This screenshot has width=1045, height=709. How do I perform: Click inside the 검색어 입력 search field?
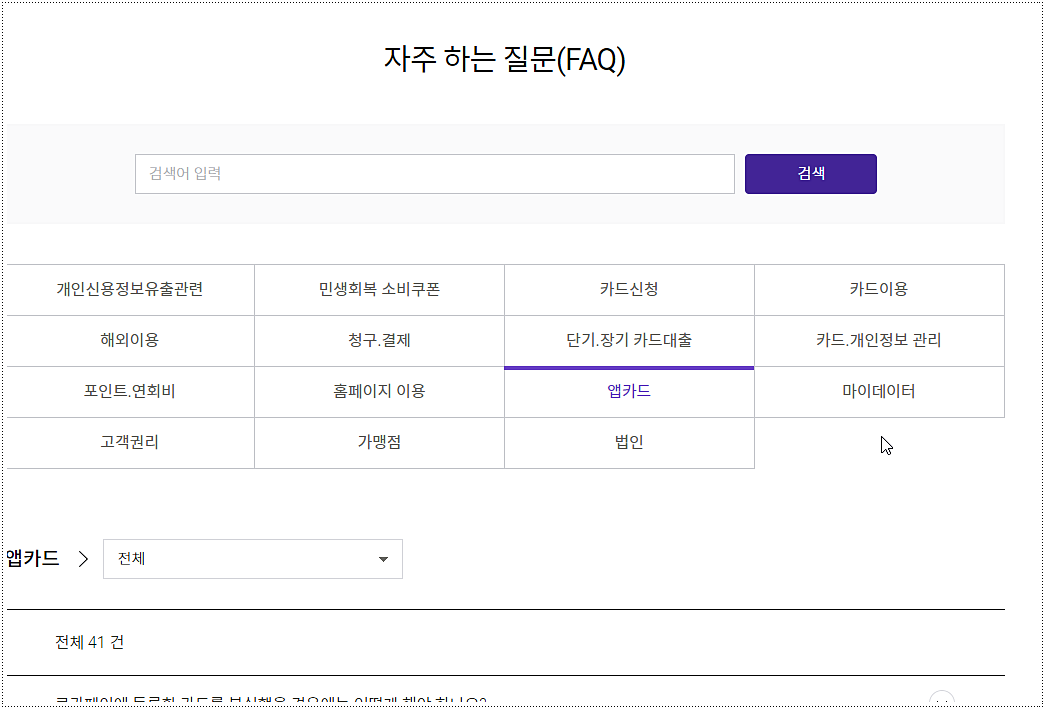point(435,173)
